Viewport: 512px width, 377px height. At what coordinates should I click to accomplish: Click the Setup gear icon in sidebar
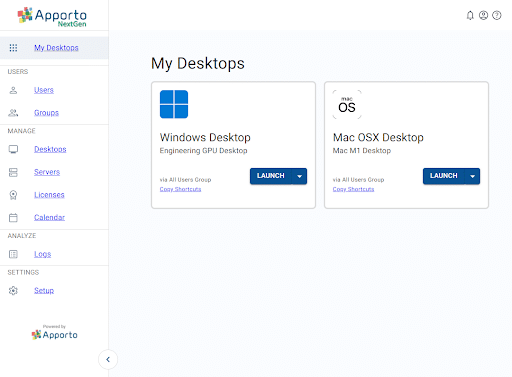tap(13, 290)
